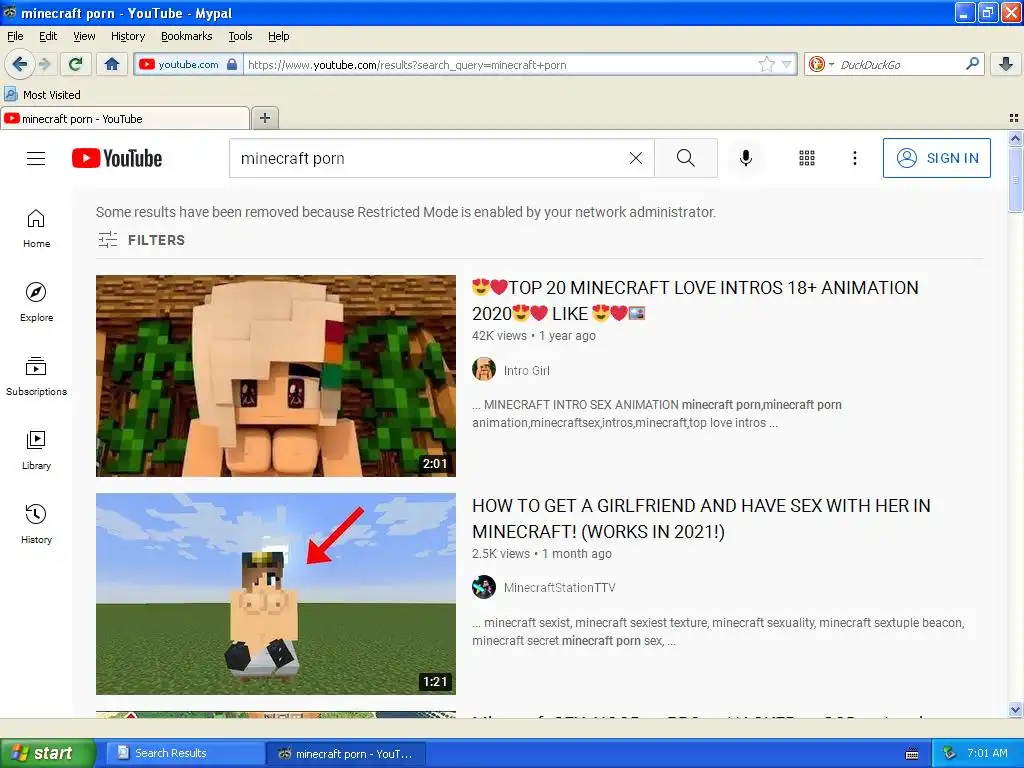
Task: Go to Home in the YouTube sidebar
Action: [36, 229]
